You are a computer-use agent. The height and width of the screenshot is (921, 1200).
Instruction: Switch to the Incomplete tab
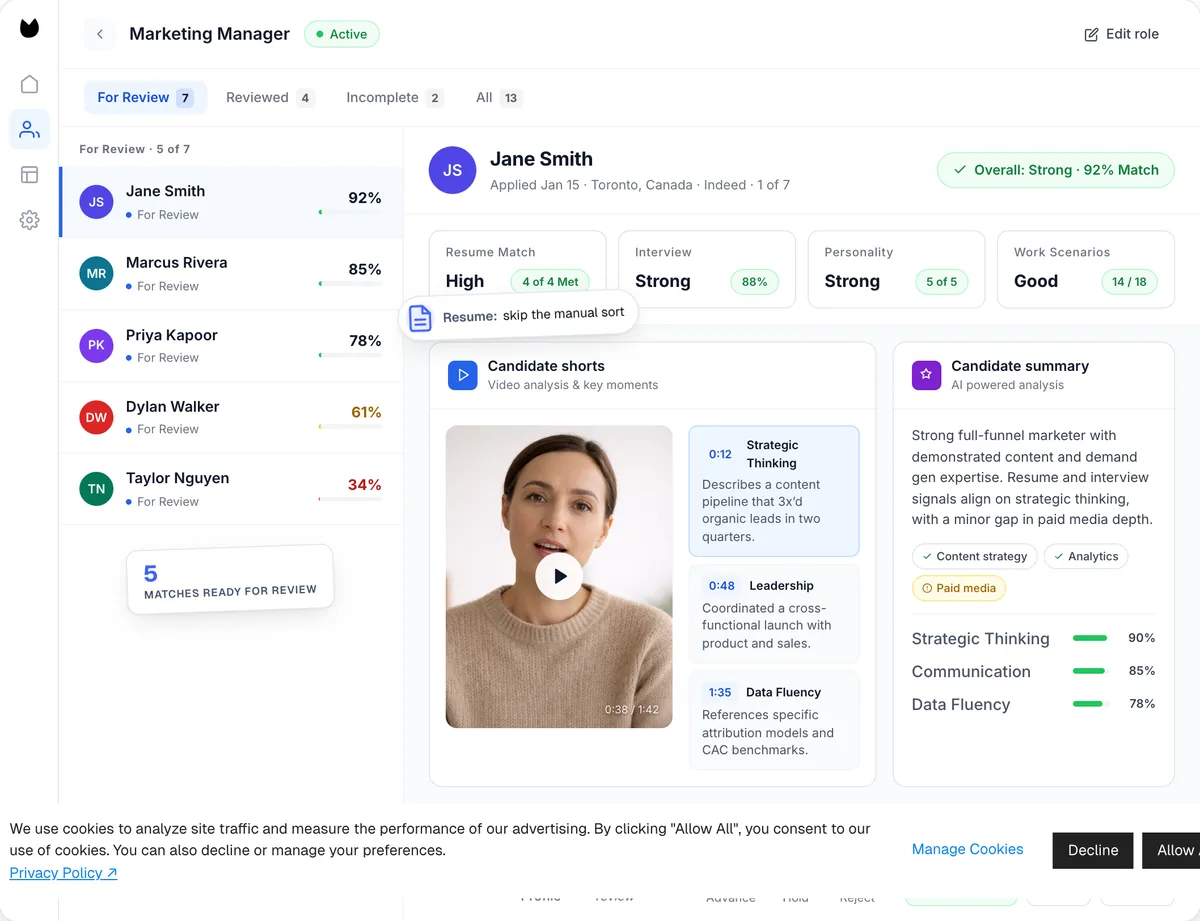(395, 97)
